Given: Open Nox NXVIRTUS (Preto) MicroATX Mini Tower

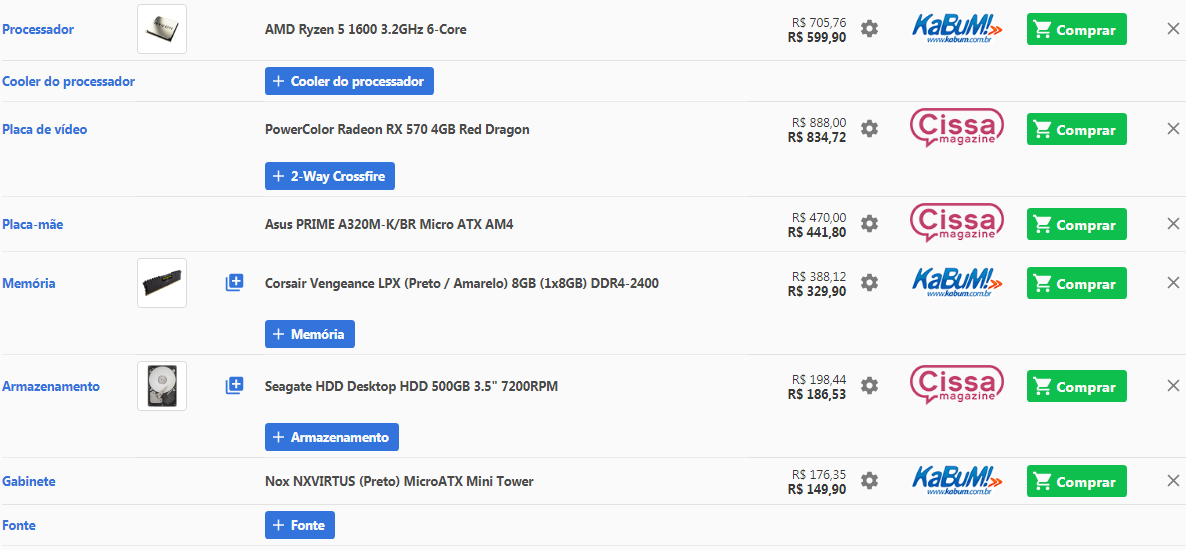Looking at the screenshot, I should click(399, 481).
